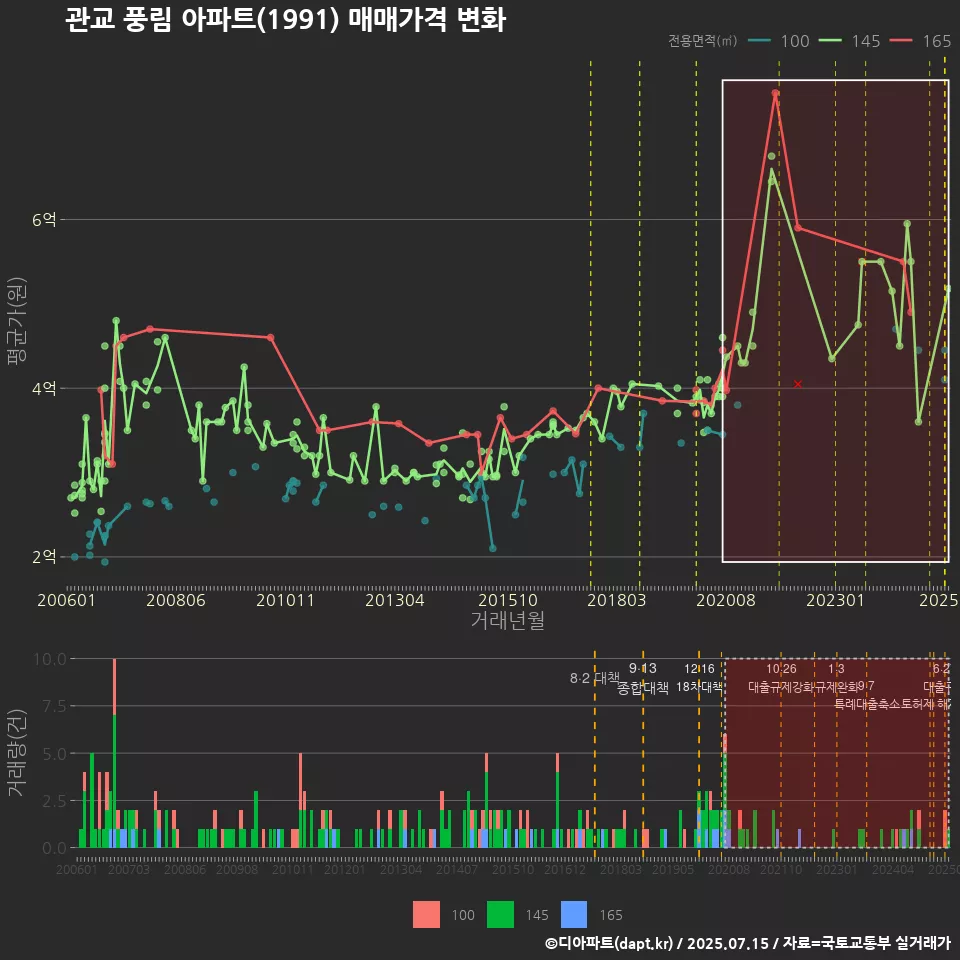Click the '0.0' volume axis label

click(54, 848)
